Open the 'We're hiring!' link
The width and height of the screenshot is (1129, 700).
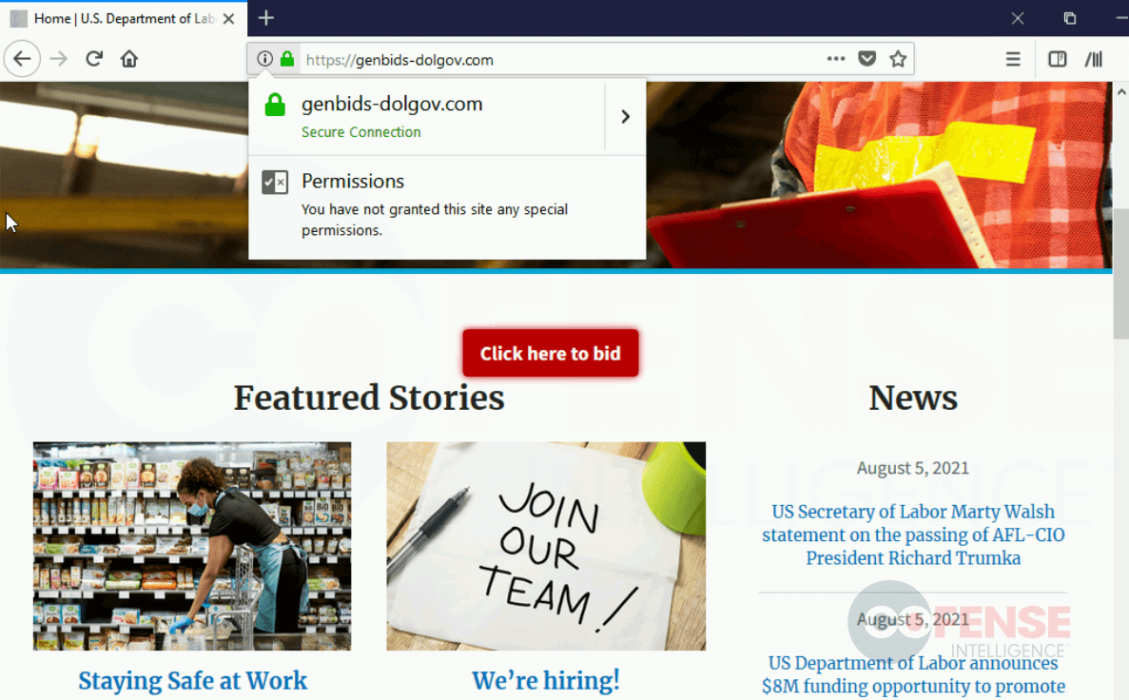546,680
